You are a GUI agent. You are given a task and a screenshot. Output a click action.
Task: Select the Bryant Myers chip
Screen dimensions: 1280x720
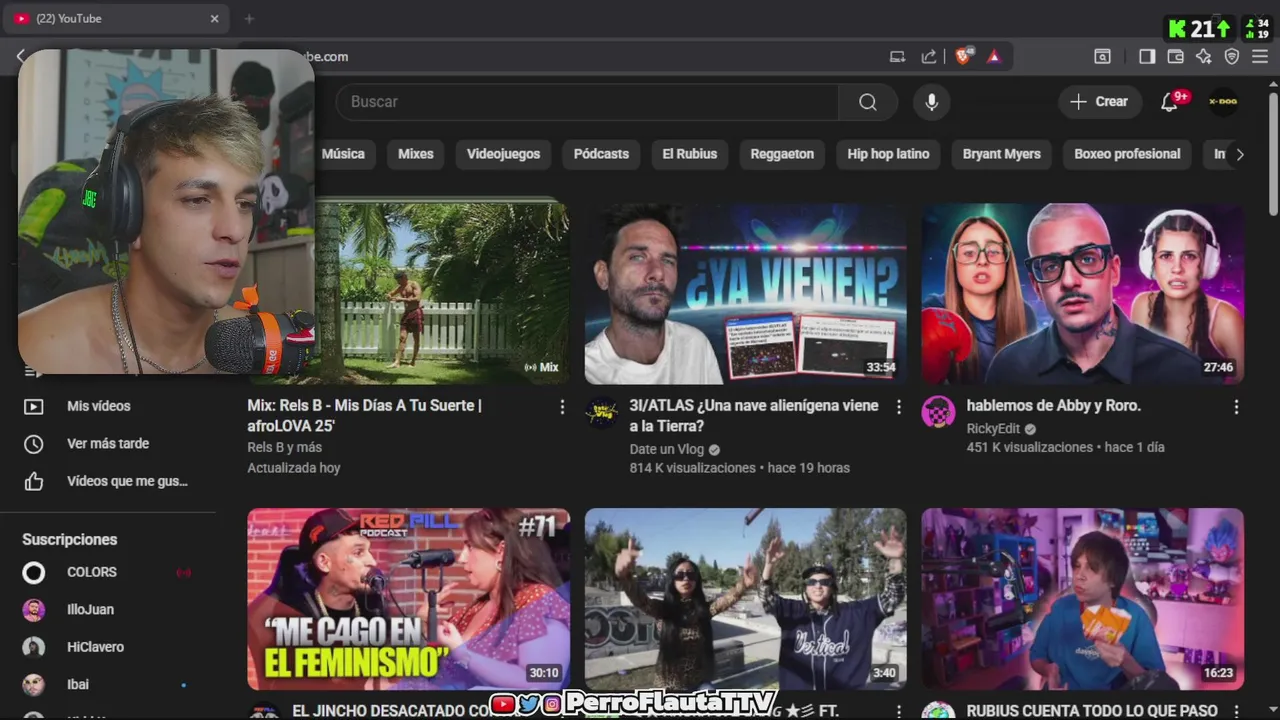pos(1001,154)
